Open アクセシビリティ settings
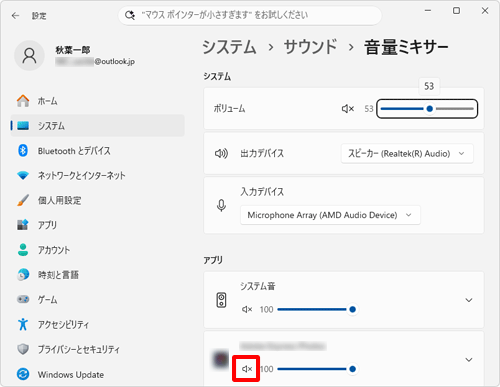 (98, 324)
